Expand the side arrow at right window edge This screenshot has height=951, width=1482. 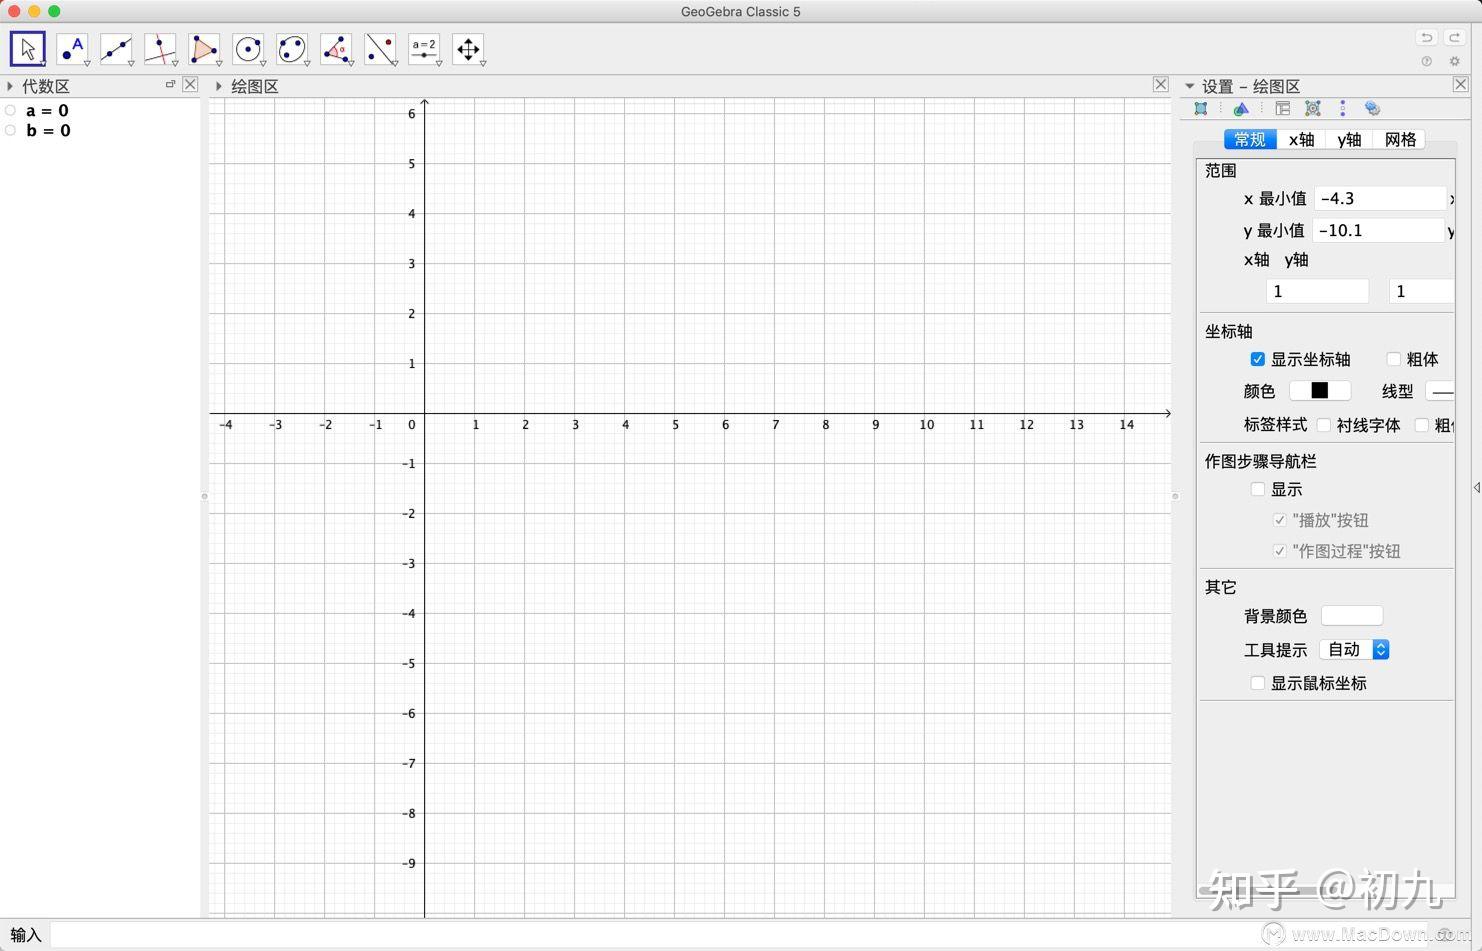(1477, 487)
